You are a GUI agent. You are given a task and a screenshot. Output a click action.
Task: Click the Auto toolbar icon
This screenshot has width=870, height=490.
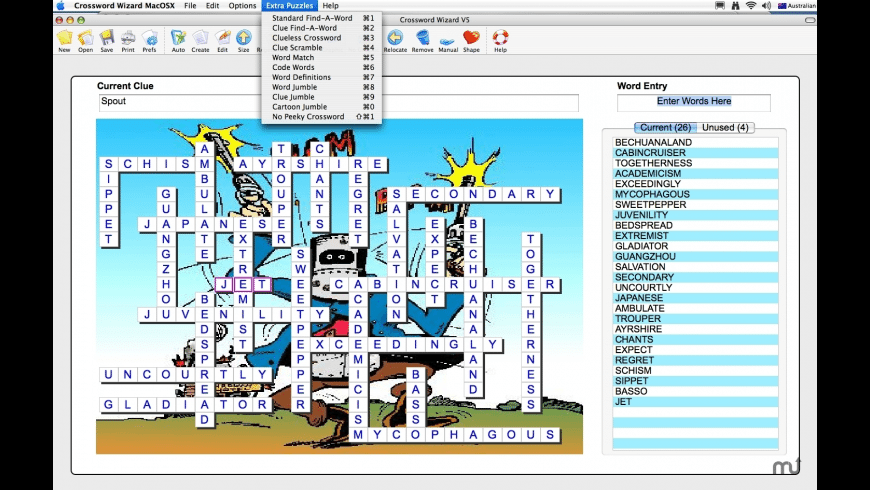pos(178,41)
